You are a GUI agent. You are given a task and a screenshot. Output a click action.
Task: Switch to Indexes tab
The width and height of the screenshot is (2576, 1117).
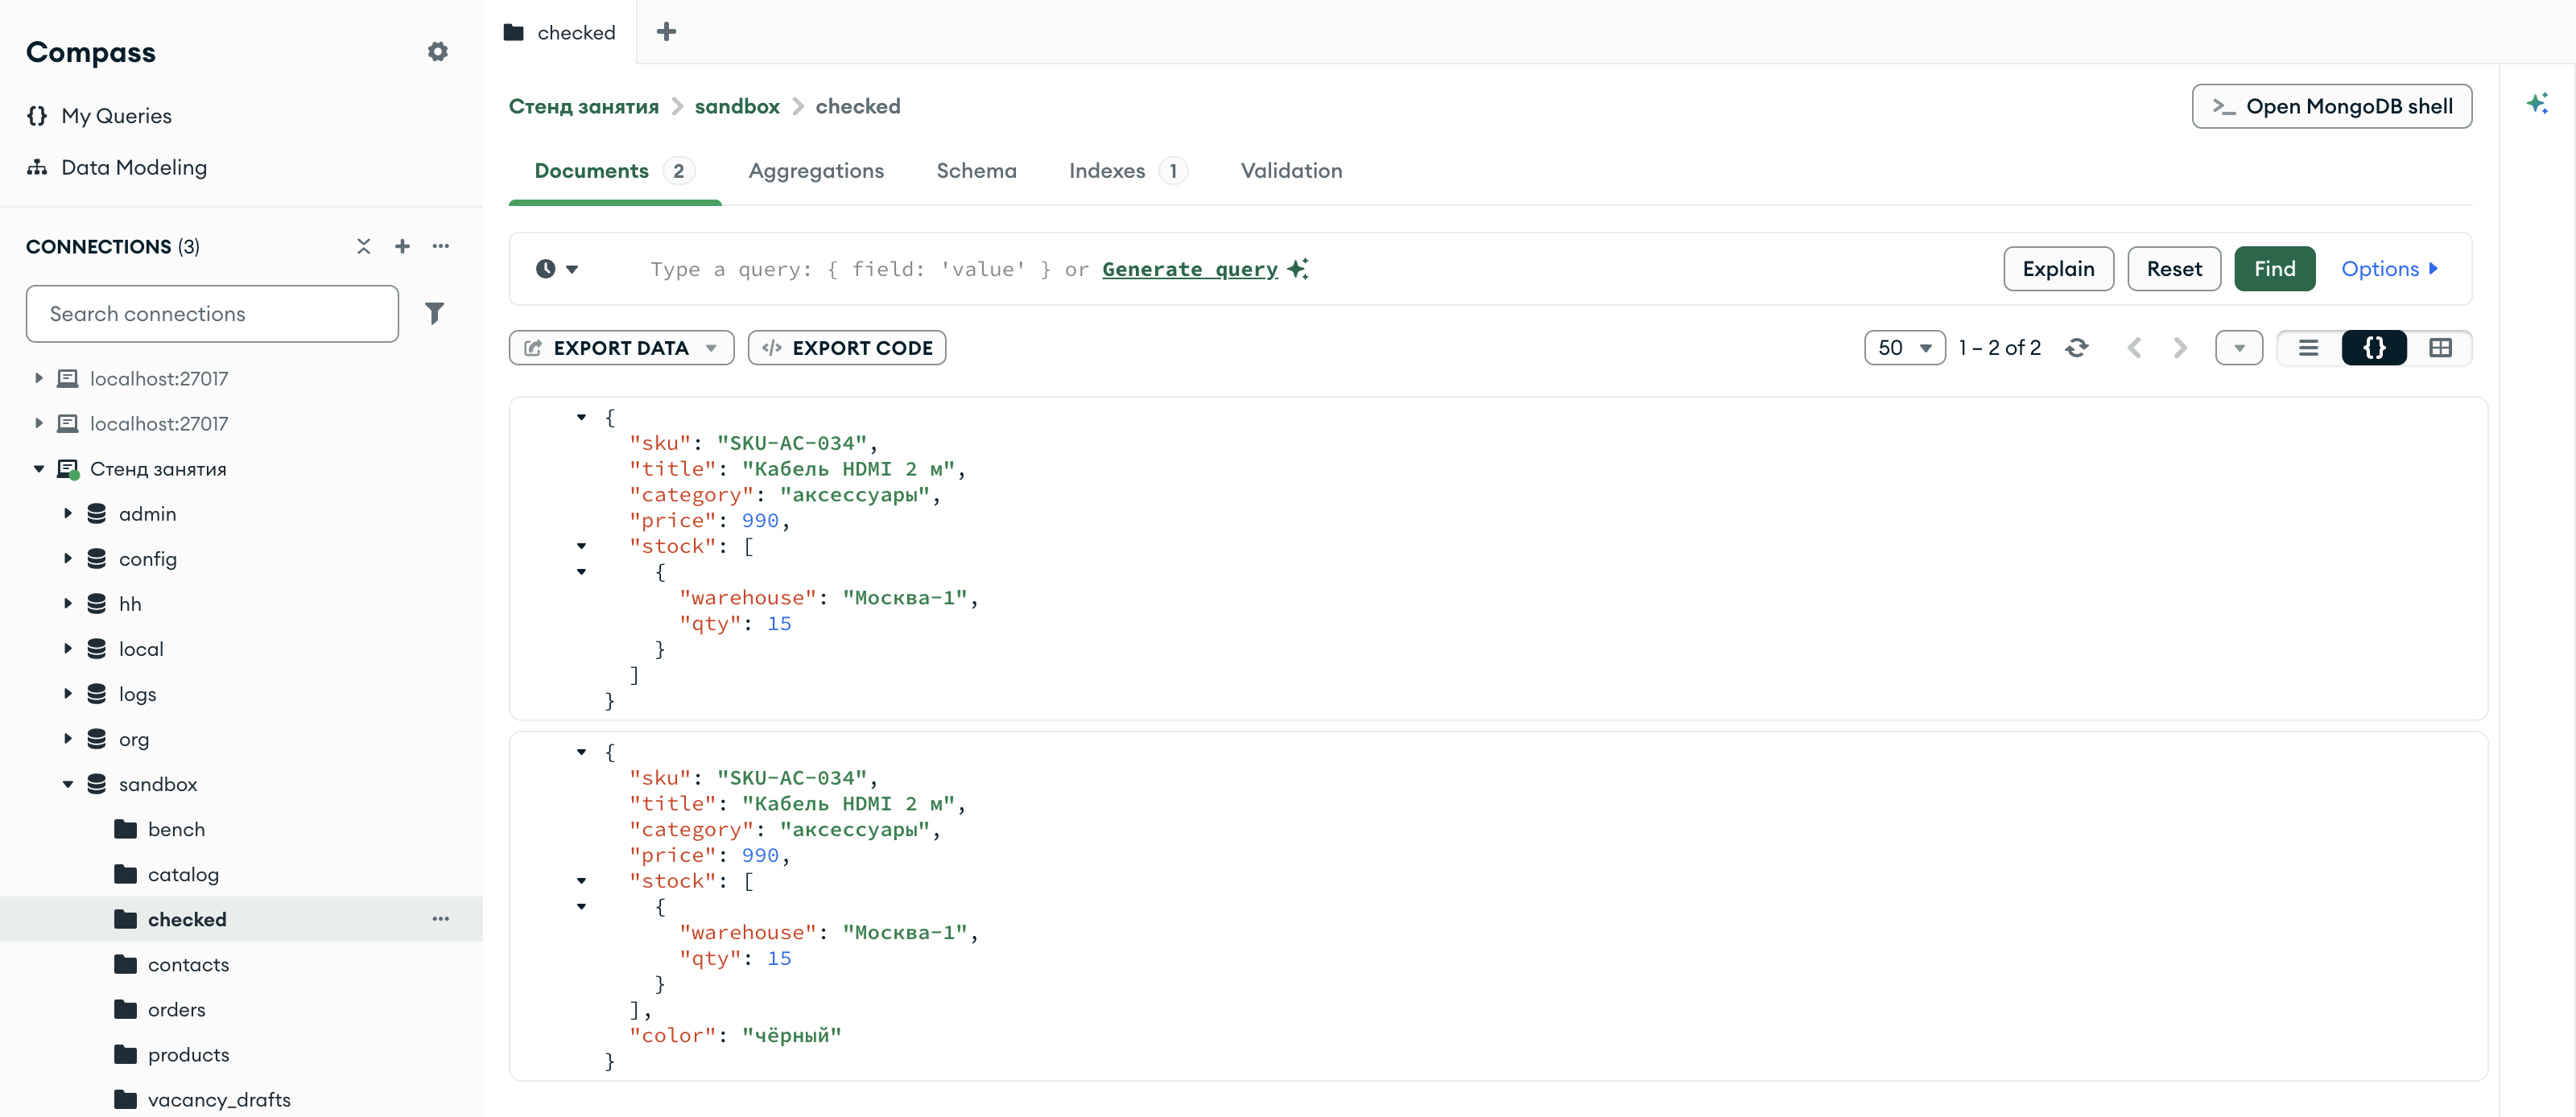click(x=1128, y=171)
